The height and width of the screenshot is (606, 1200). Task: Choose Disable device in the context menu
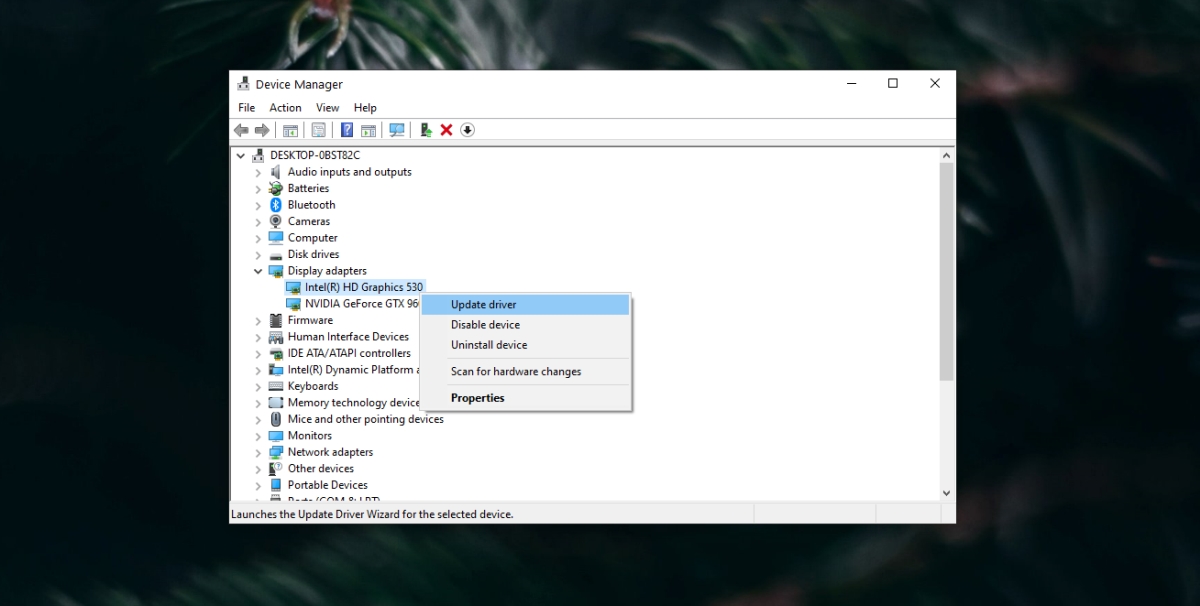(526, 325)
